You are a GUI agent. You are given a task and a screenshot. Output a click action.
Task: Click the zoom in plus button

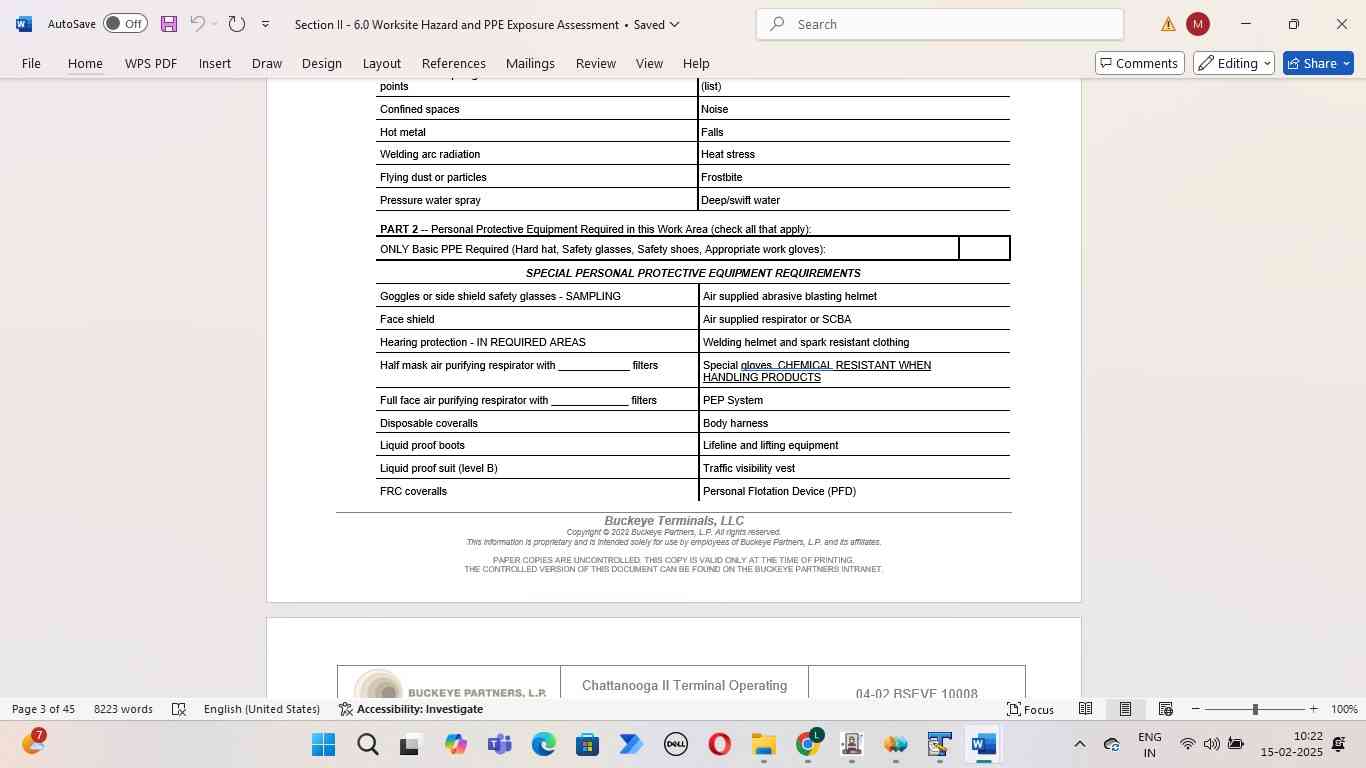point(1314,709)
